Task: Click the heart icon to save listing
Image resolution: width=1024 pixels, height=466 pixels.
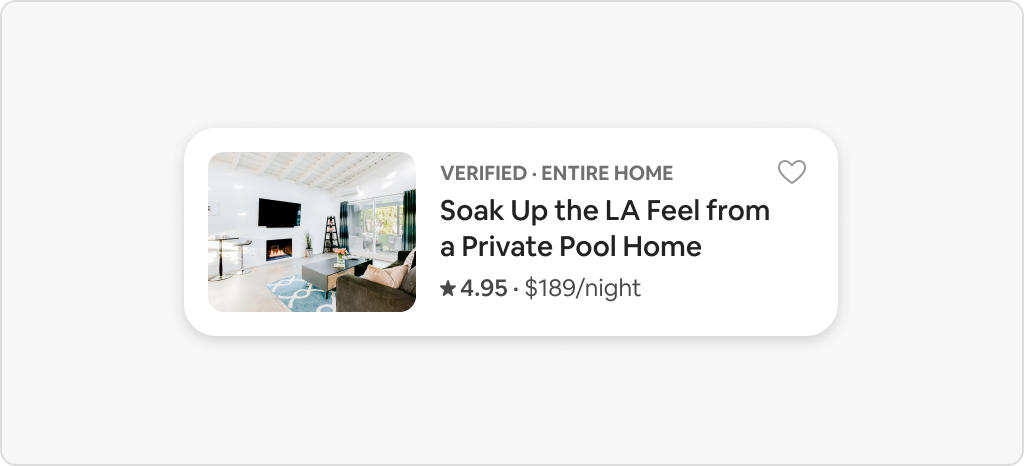Action: tap(792, 172)
